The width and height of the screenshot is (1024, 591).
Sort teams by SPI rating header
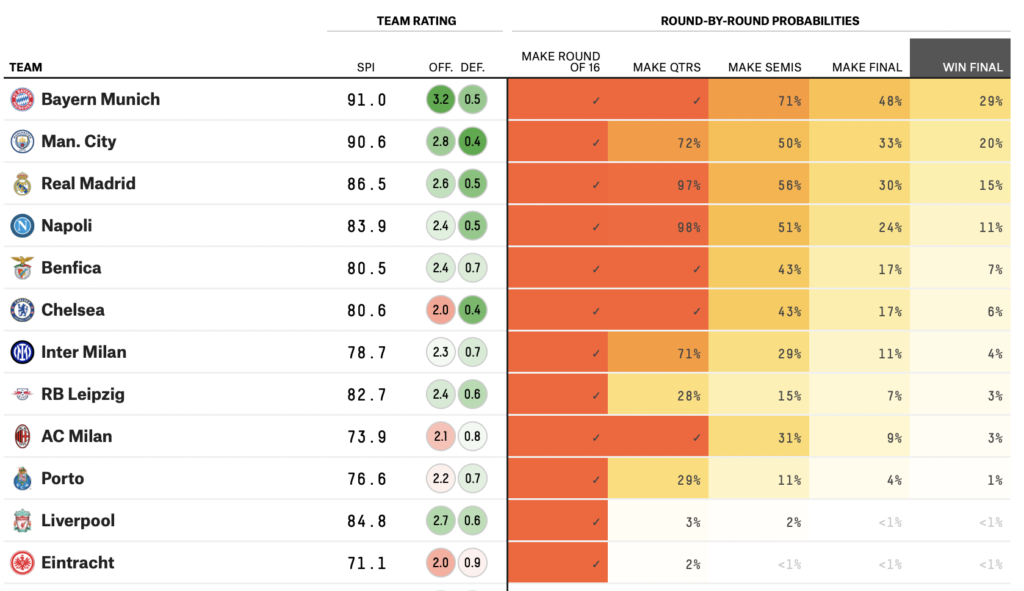(x=366, y=67)
